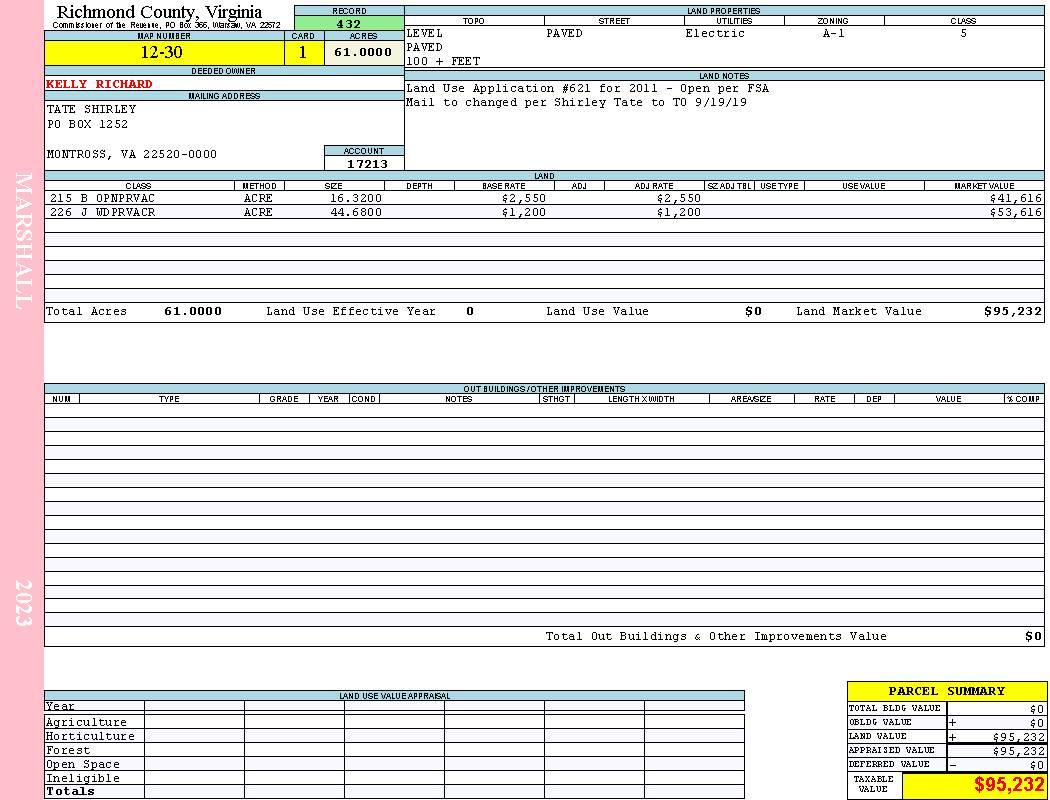Screen dimensions: 1050x800
Task: Select the Mail to changed per Shirley Tate note
Action: pos(577,102)
